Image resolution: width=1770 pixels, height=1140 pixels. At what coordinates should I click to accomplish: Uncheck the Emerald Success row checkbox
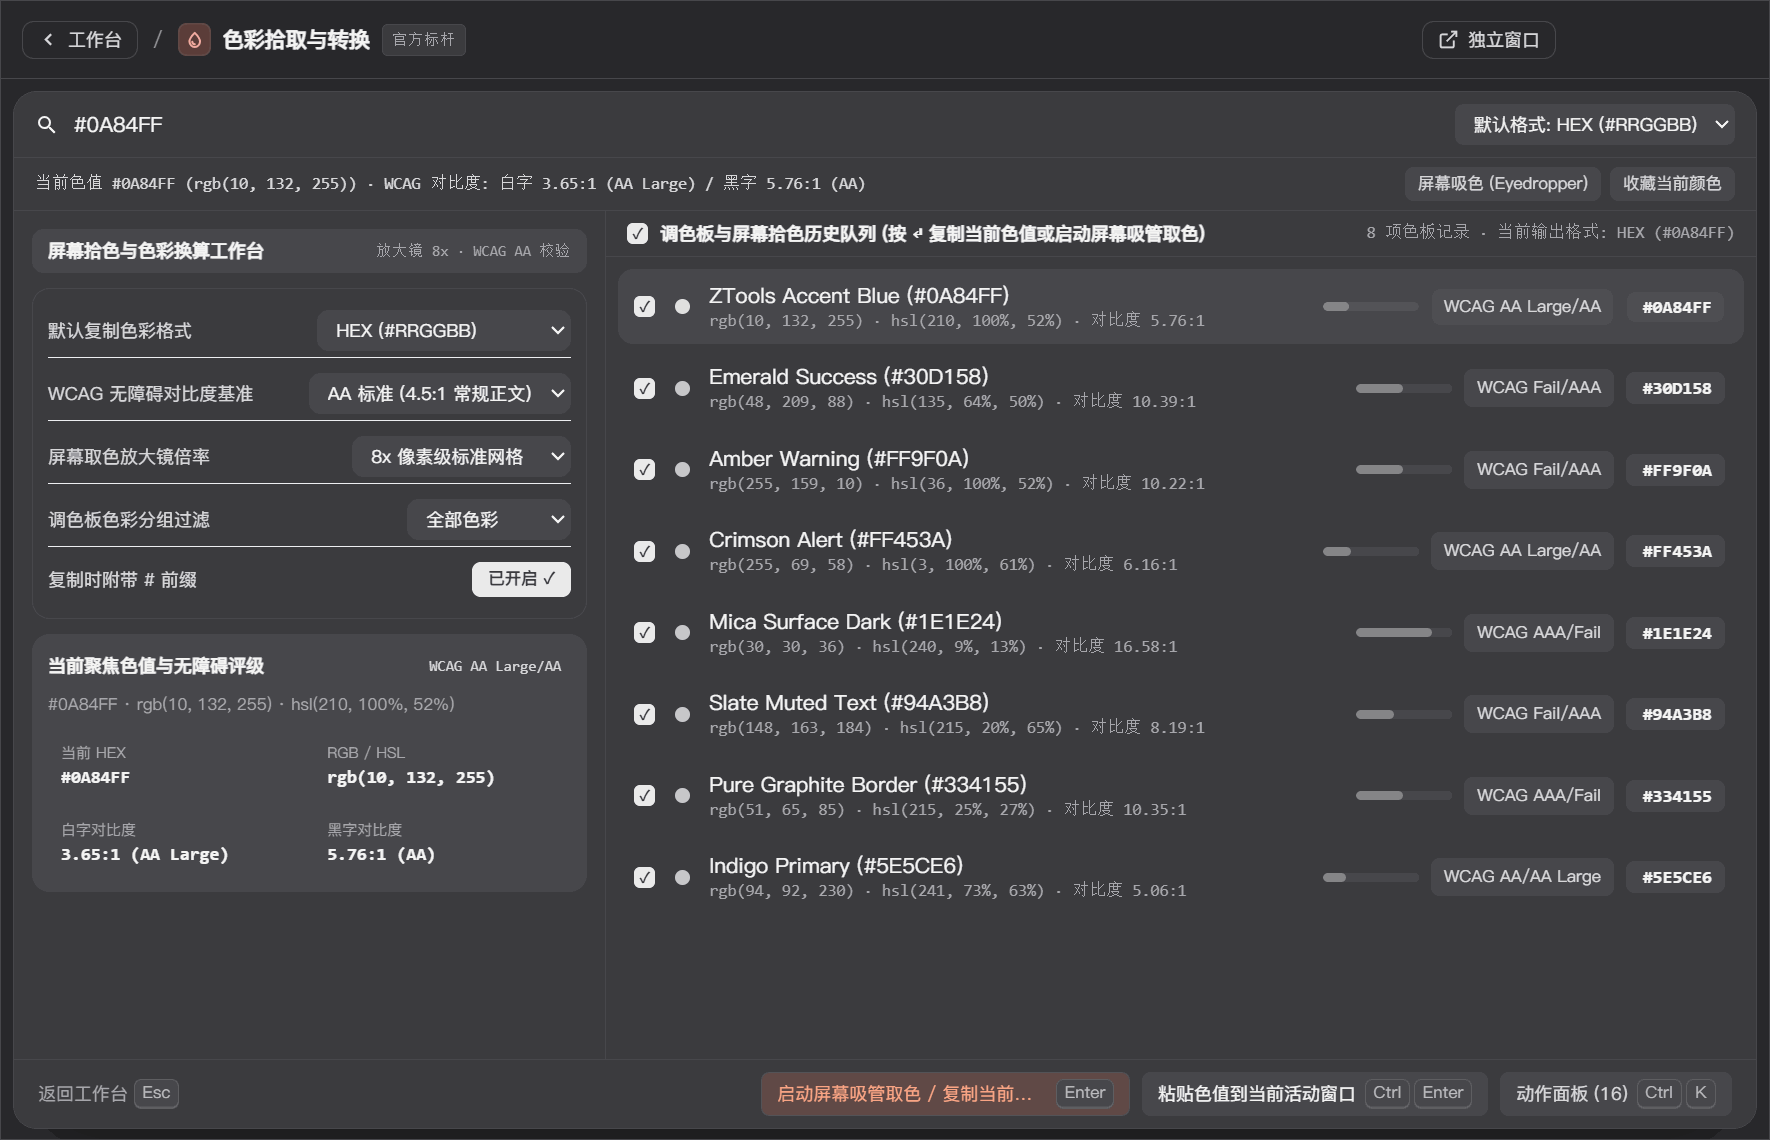[645, 389]
